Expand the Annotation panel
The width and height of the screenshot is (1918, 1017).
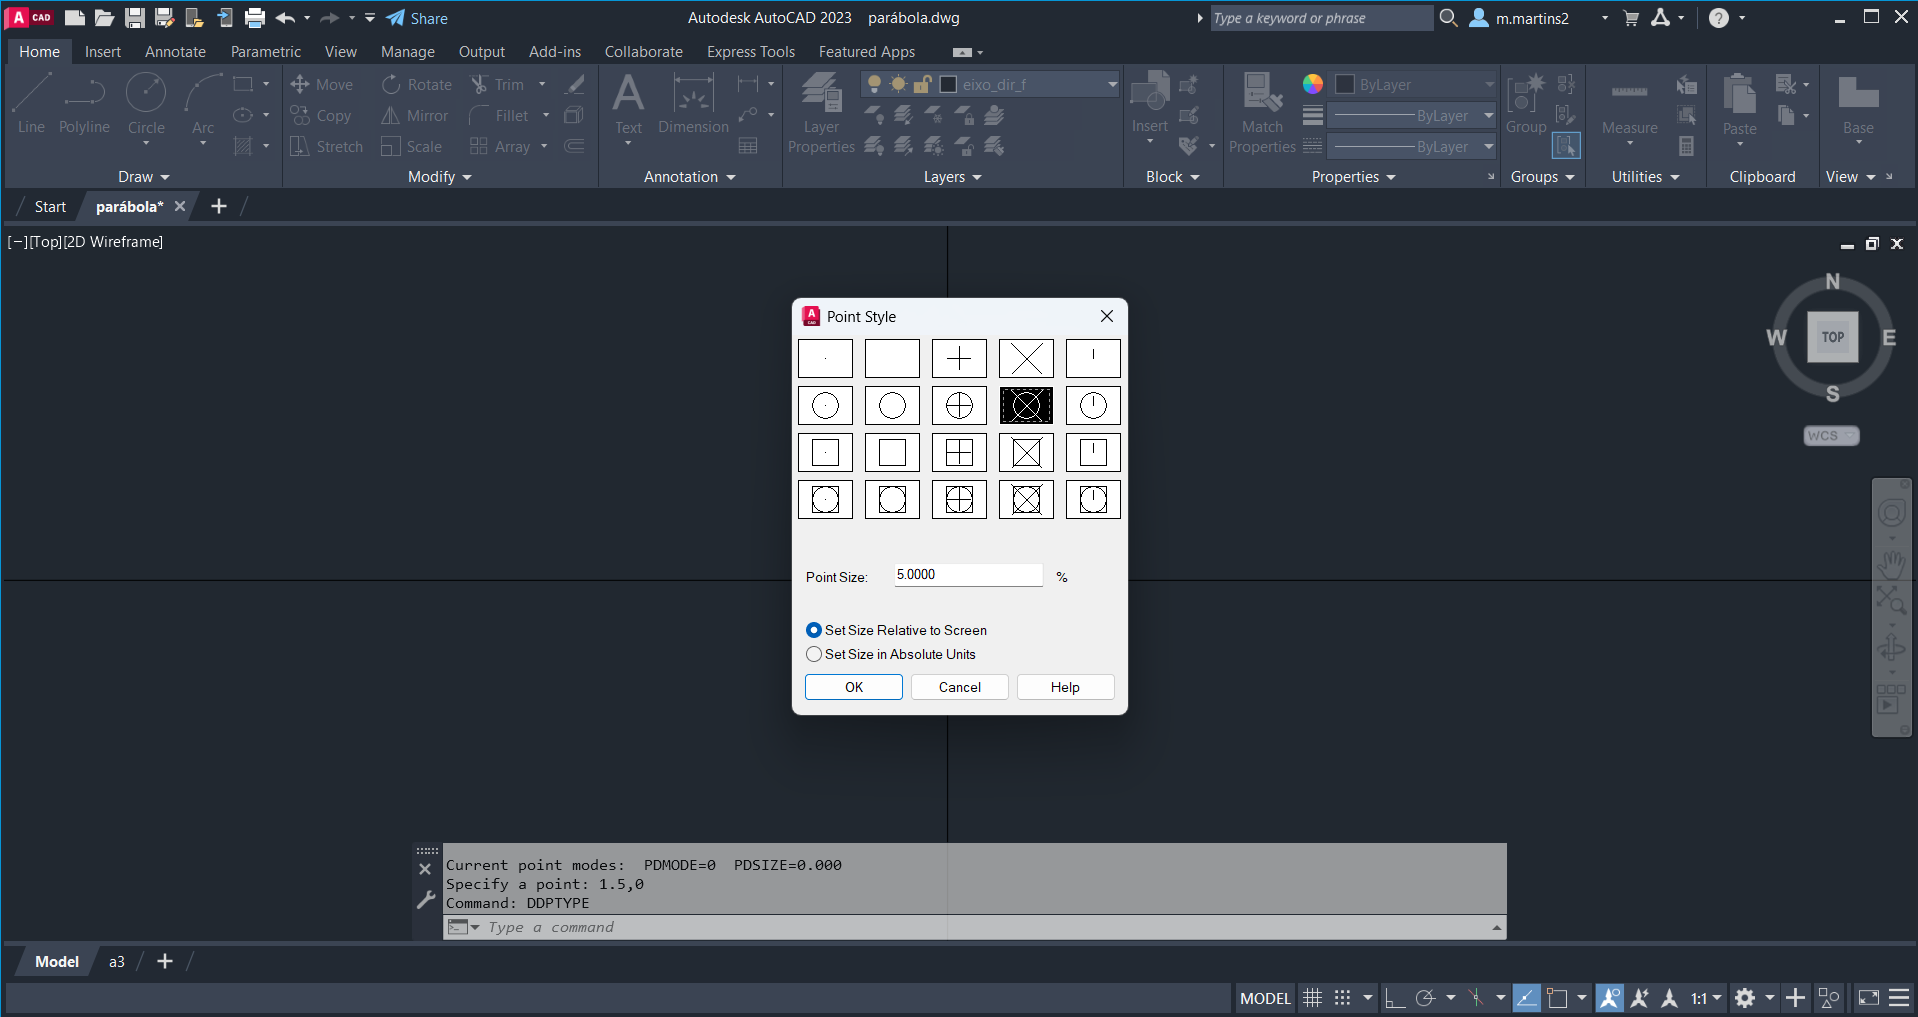click(x=690, y=177)
